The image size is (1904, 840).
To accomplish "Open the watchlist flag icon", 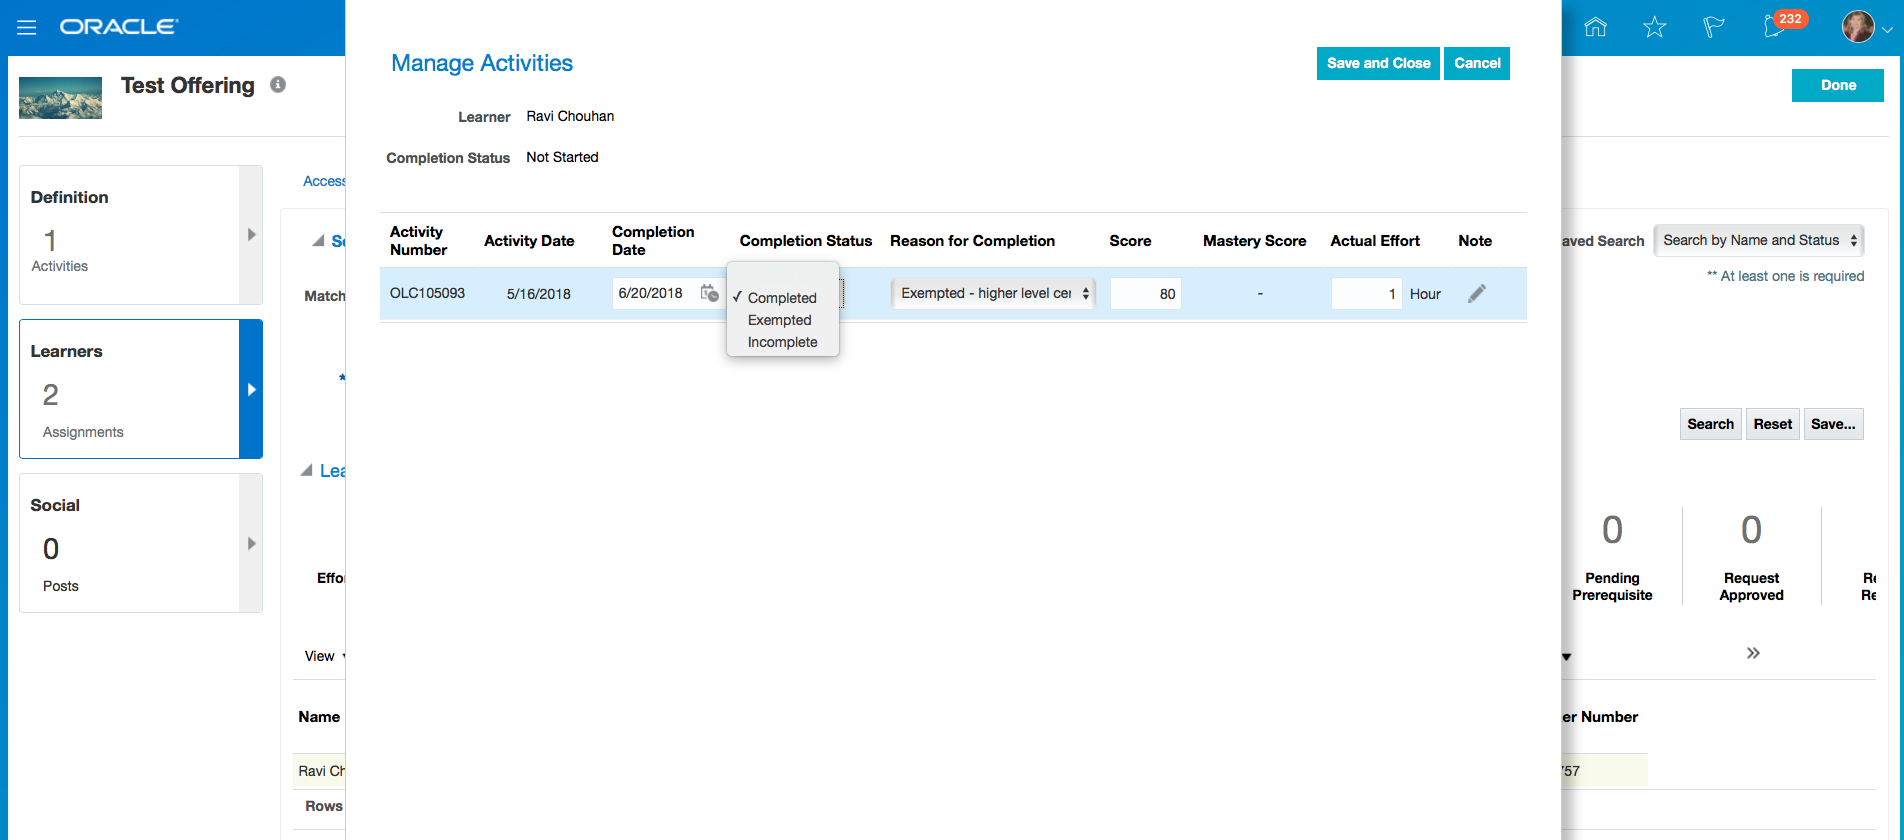I will 1714,27.
